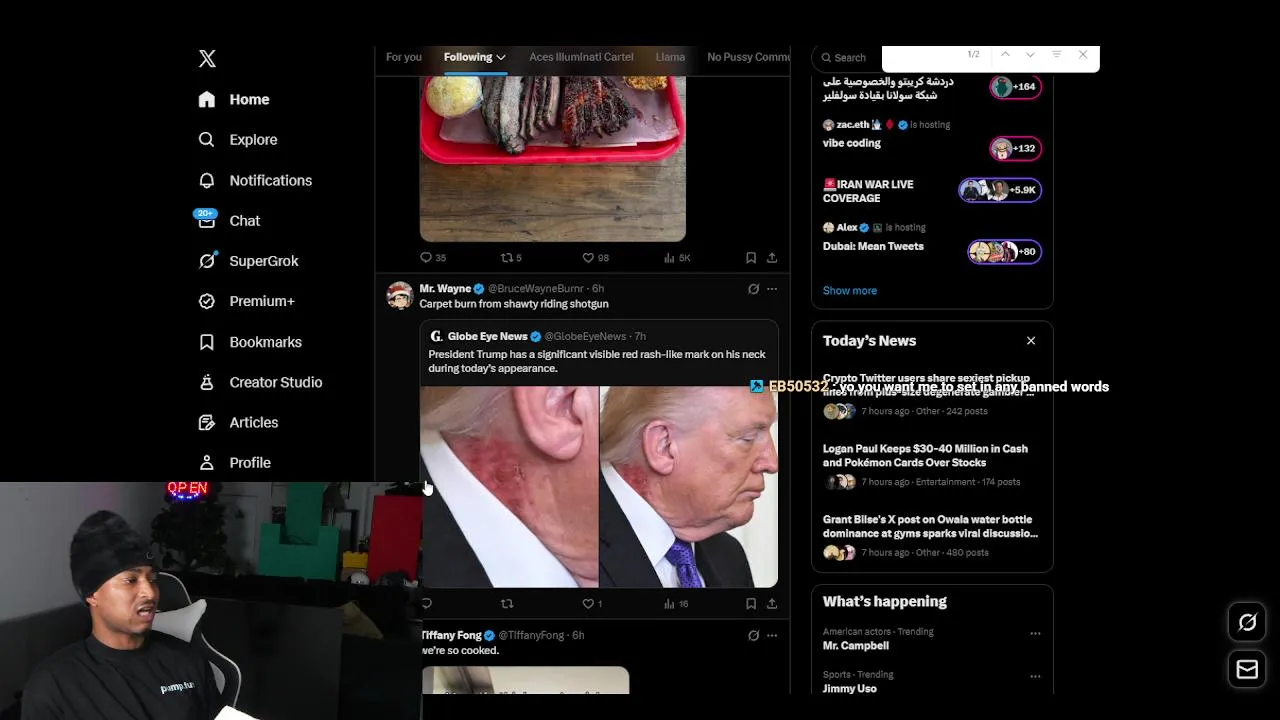
Task: Go to previous find-in-page result
Action: click(x=1005, y=54)
